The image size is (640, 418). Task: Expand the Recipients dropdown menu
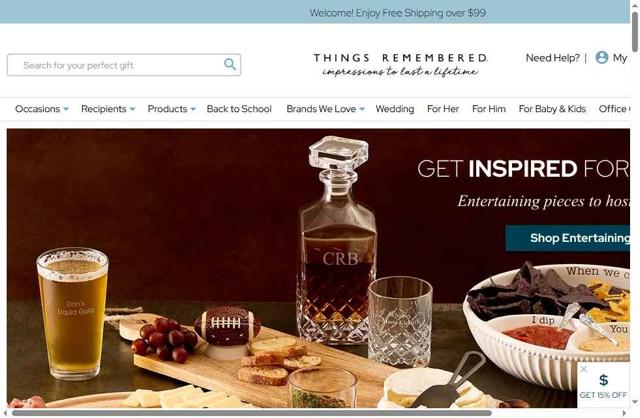point(108,109)
